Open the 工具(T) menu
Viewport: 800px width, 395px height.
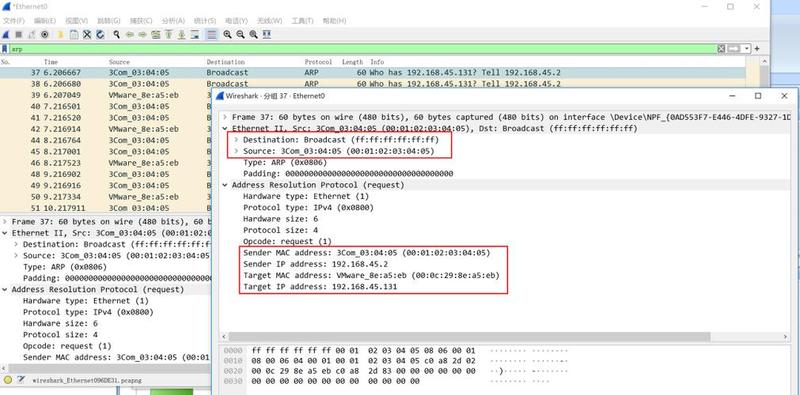tap(302, 21)
